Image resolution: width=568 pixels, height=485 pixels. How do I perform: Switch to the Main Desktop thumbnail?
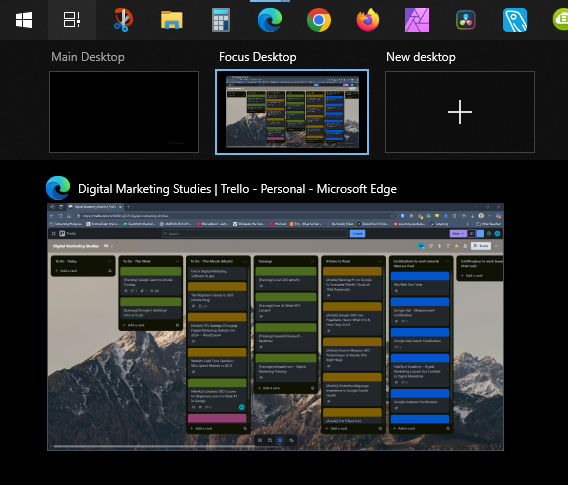124,112
